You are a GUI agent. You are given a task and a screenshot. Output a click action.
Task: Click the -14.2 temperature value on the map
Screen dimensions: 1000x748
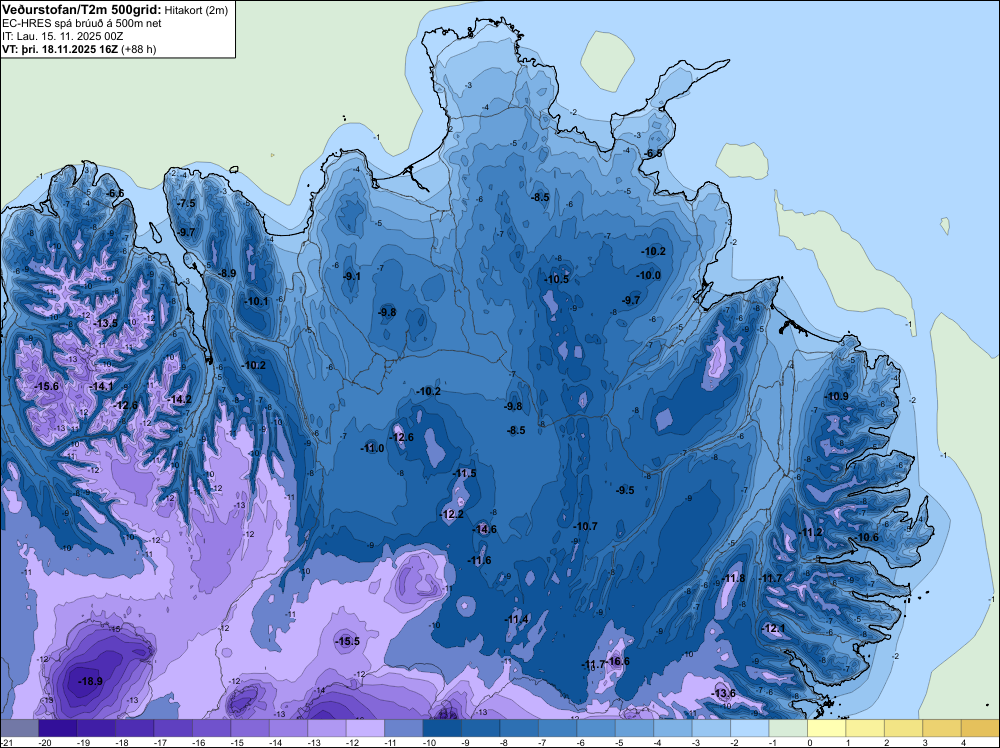[179, 399]
